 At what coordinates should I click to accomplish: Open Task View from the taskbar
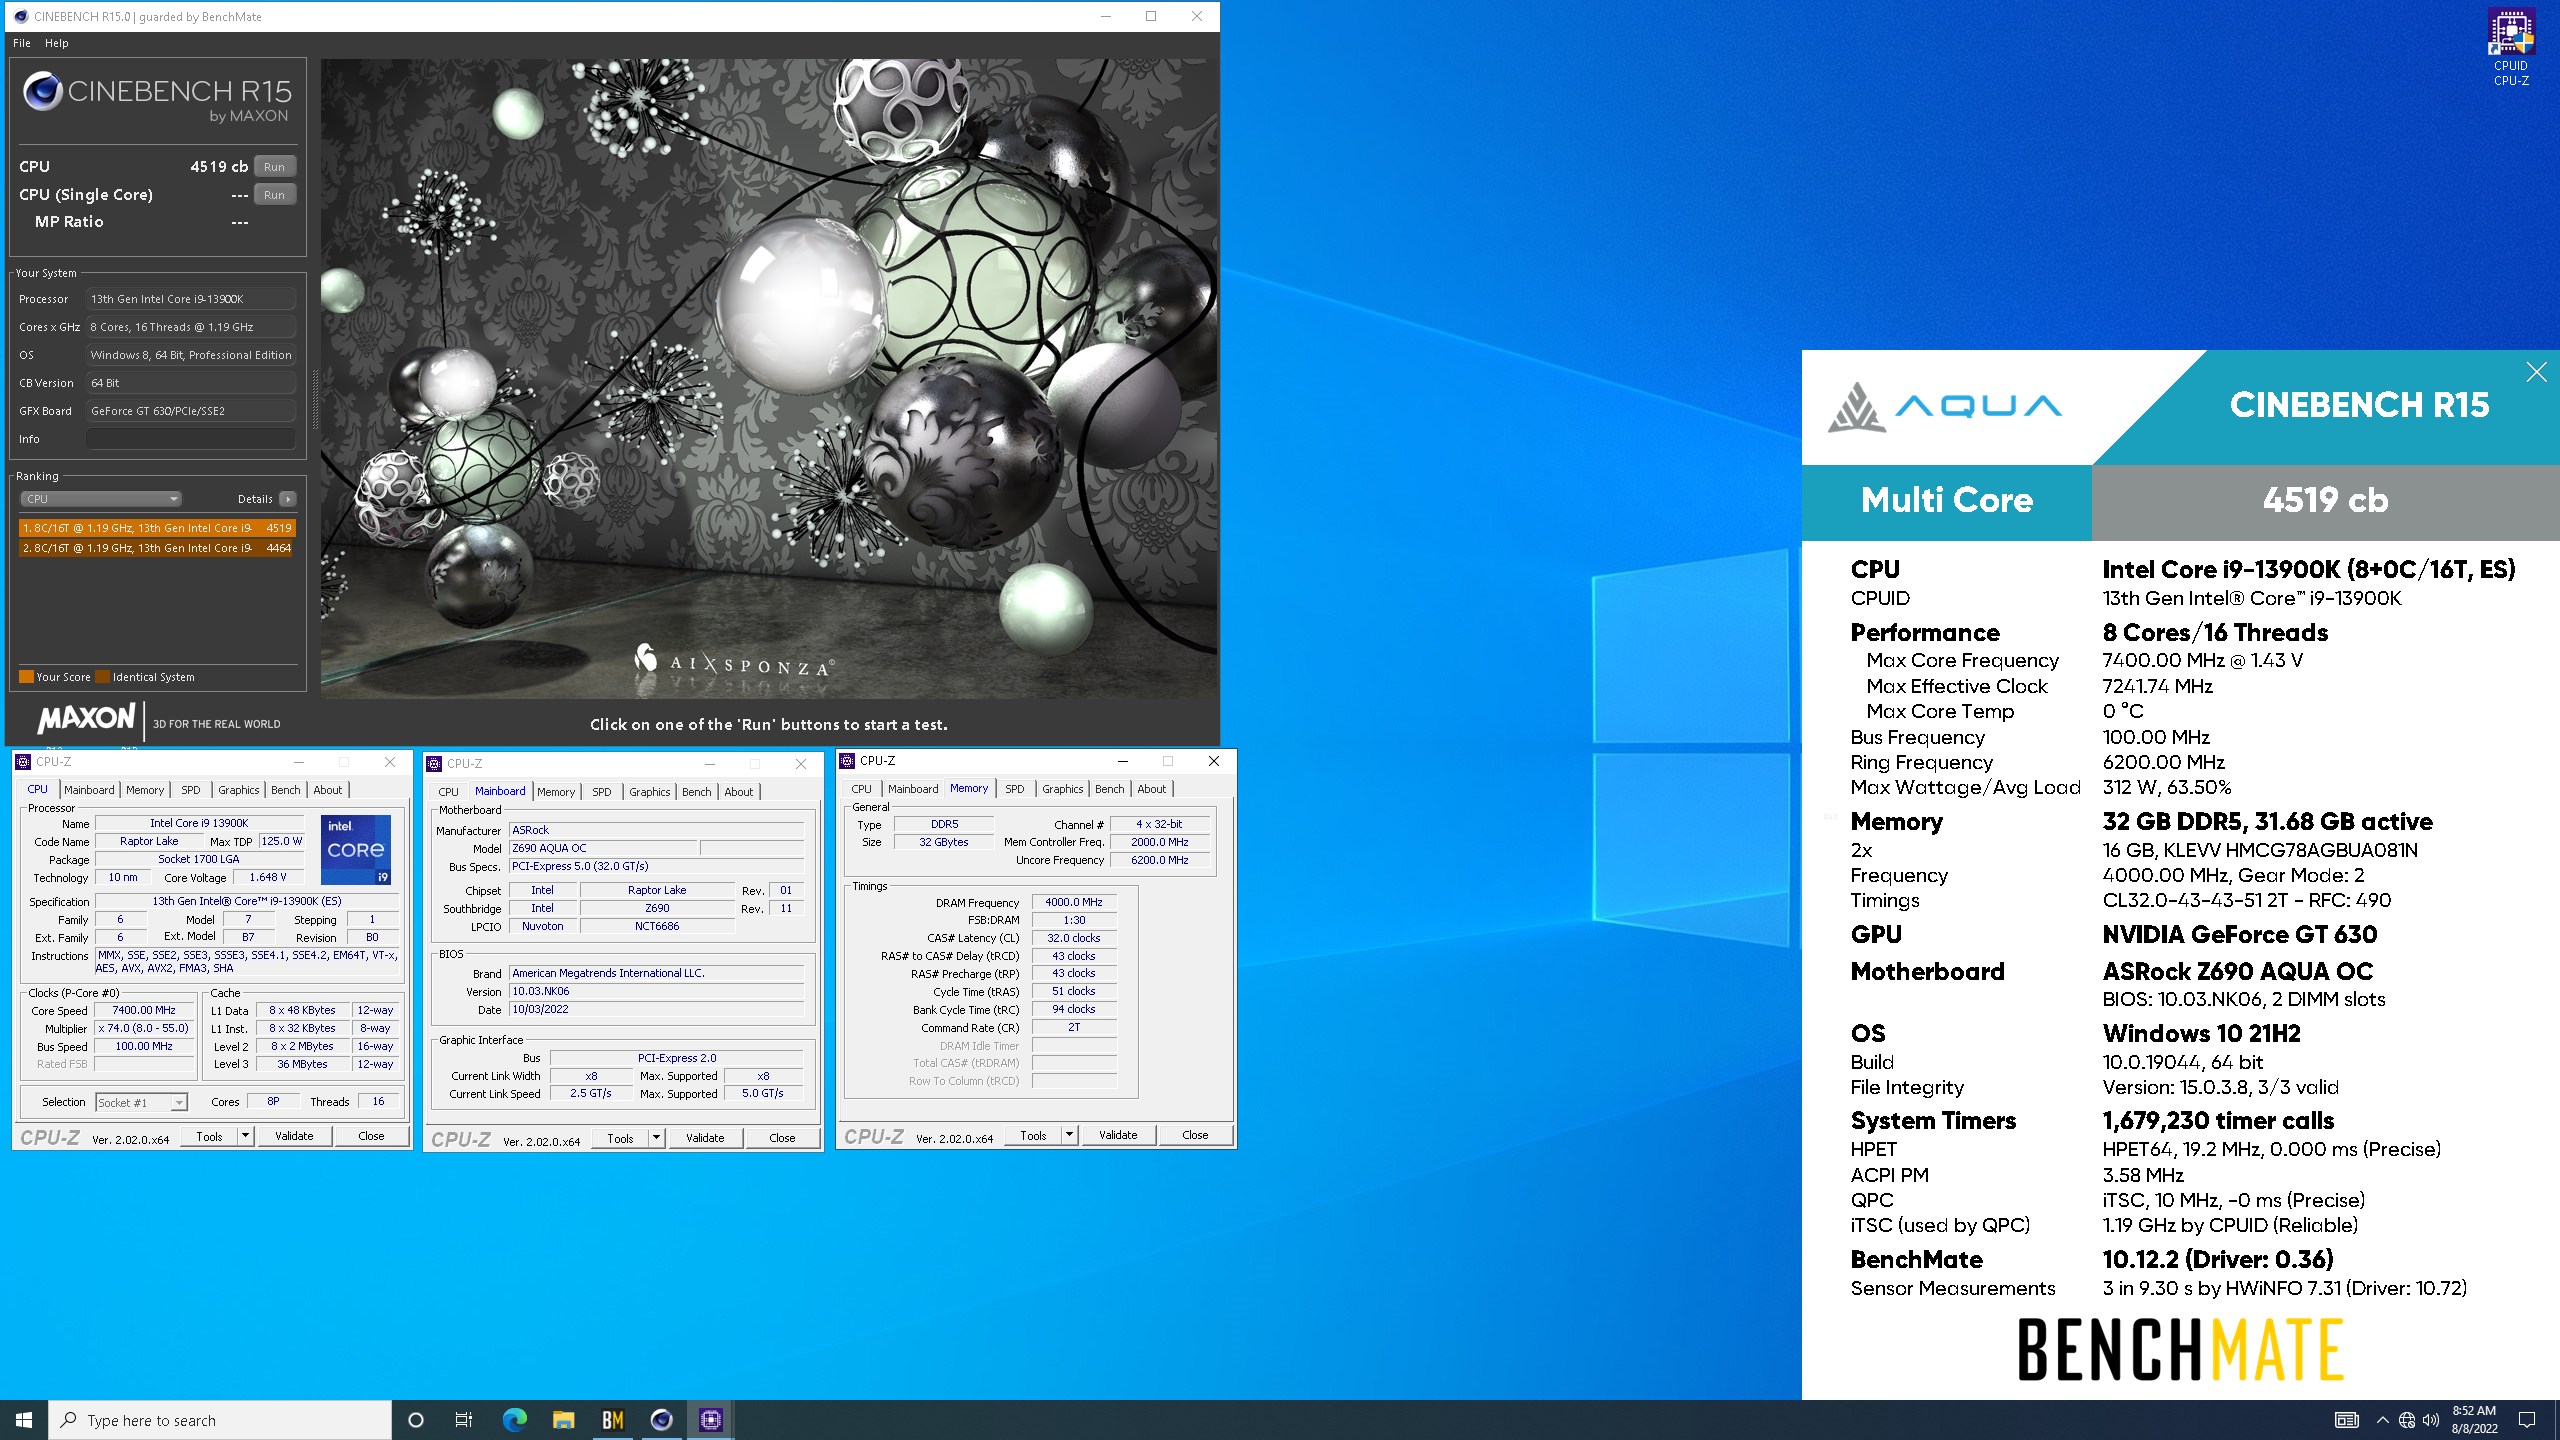click(x=464, y=1420)
